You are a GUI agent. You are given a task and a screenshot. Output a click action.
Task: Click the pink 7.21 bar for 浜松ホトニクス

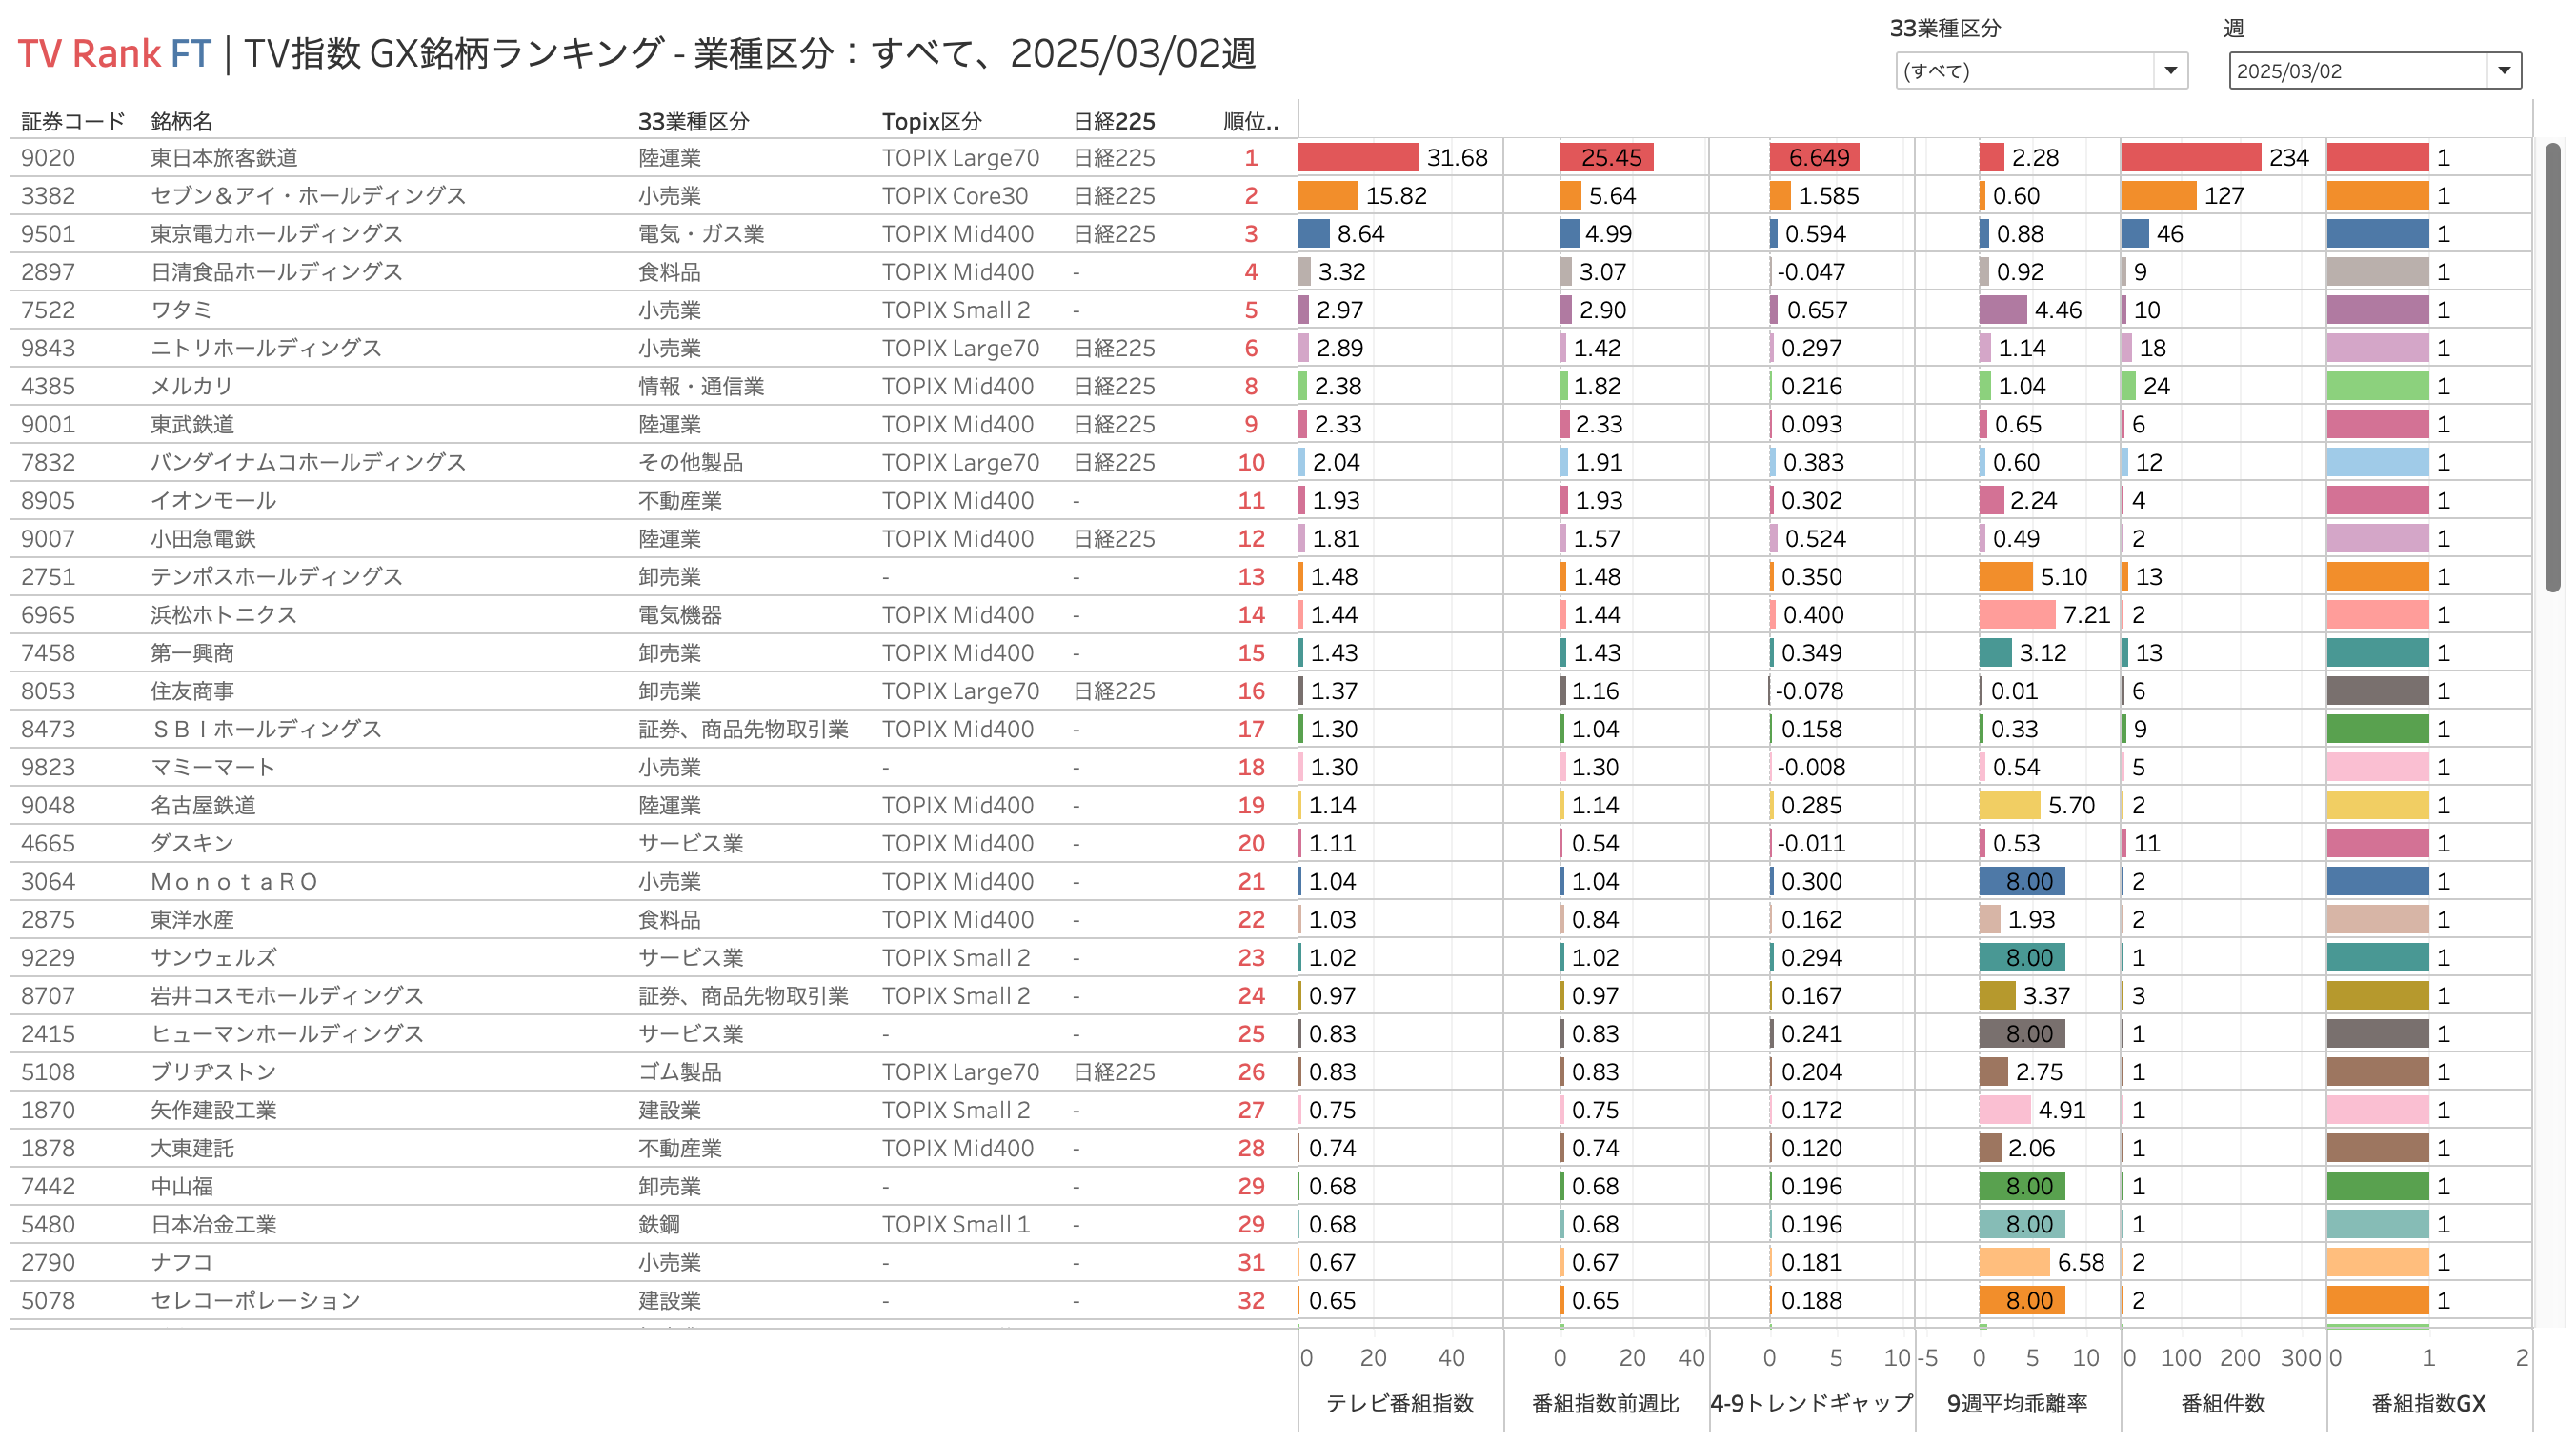(x=2016, y=615)
